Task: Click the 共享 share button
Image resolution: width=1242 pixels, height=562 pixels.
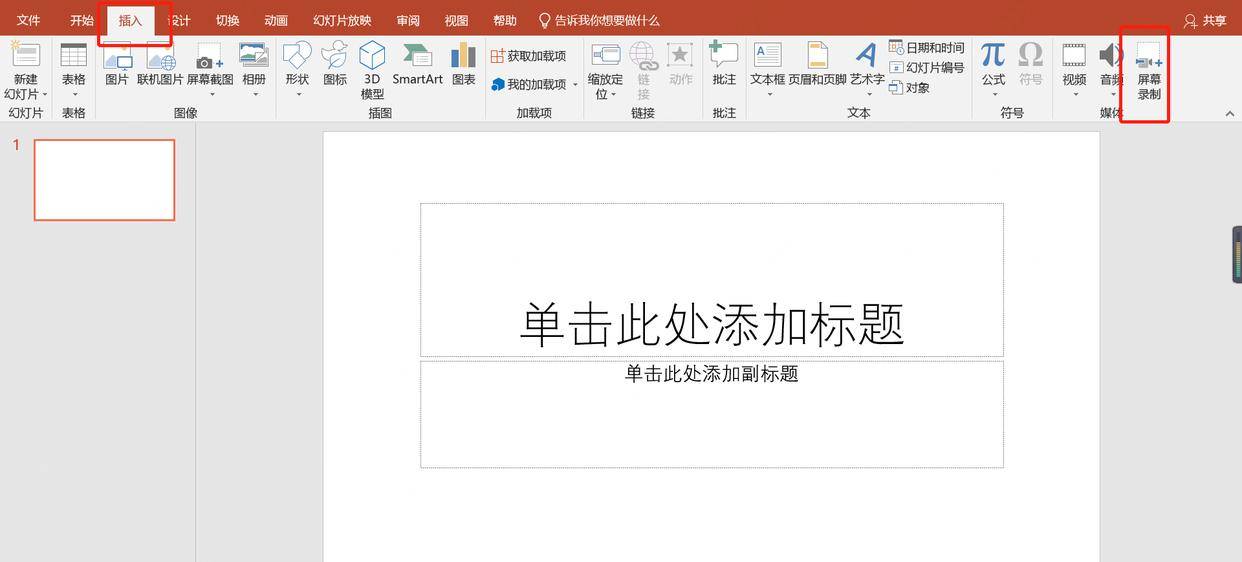Action: (x=1205, y=20)
